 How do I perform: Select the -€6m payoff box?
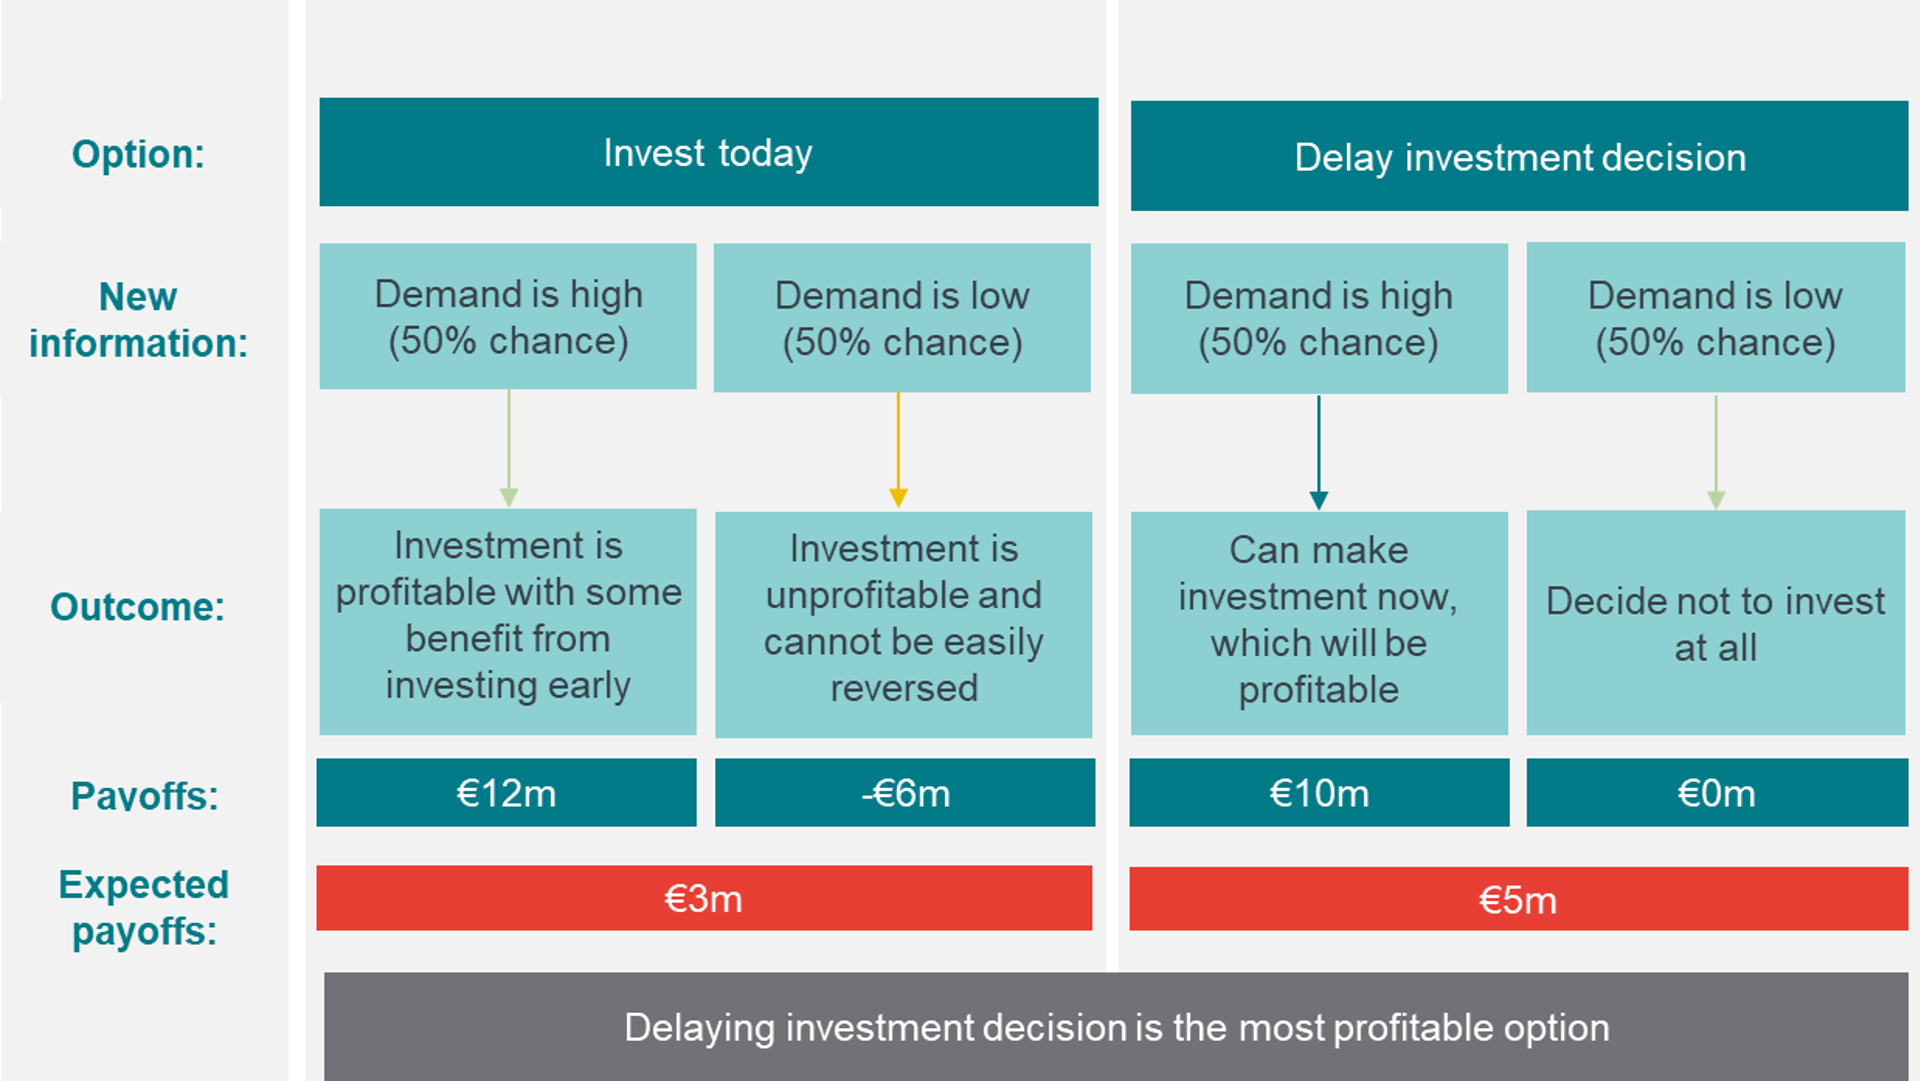(905, 792)
